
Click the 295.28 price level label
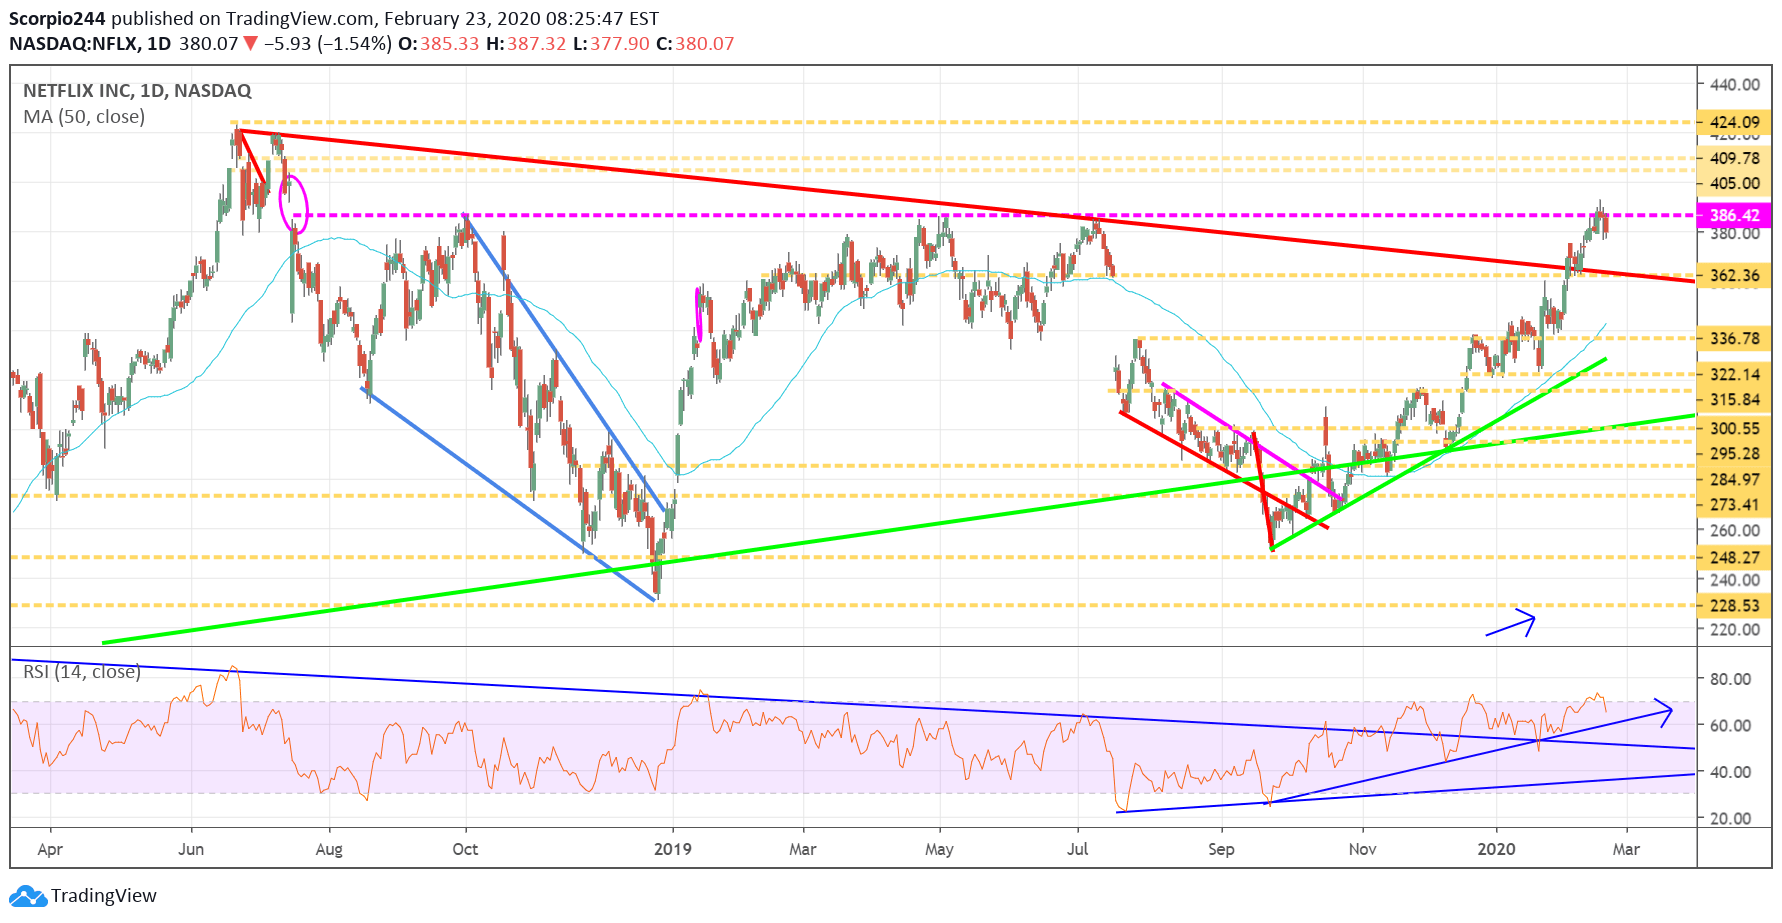(x=1735, y=453)
